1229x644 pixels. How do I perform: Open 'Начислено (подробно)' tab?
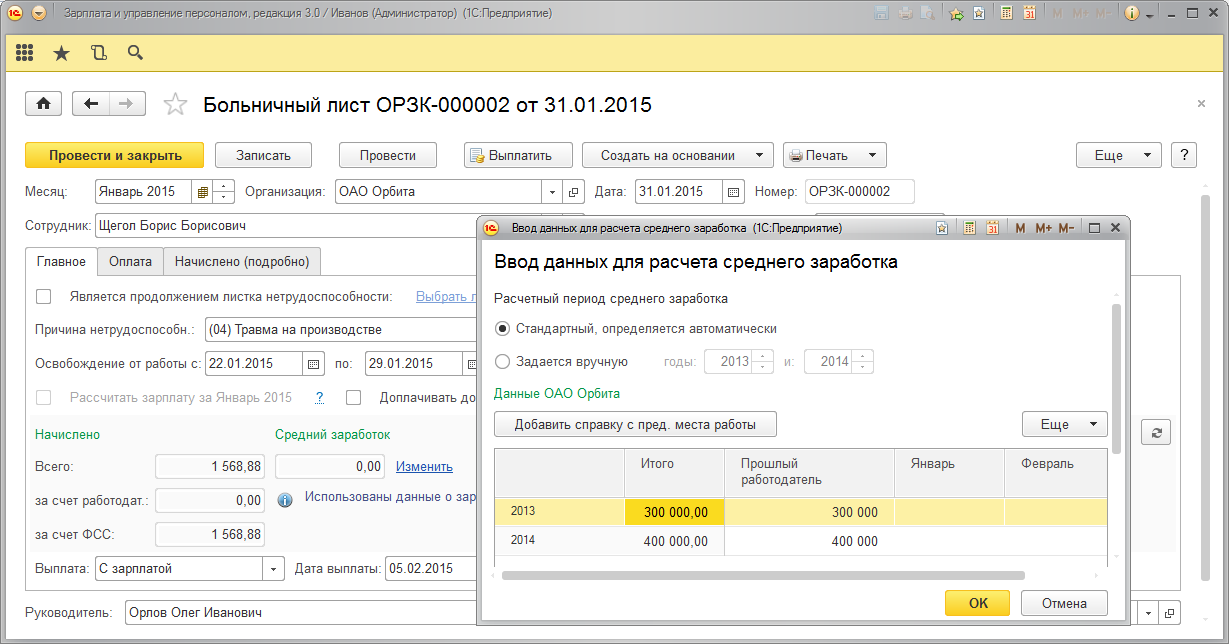(x=241, y=262)
